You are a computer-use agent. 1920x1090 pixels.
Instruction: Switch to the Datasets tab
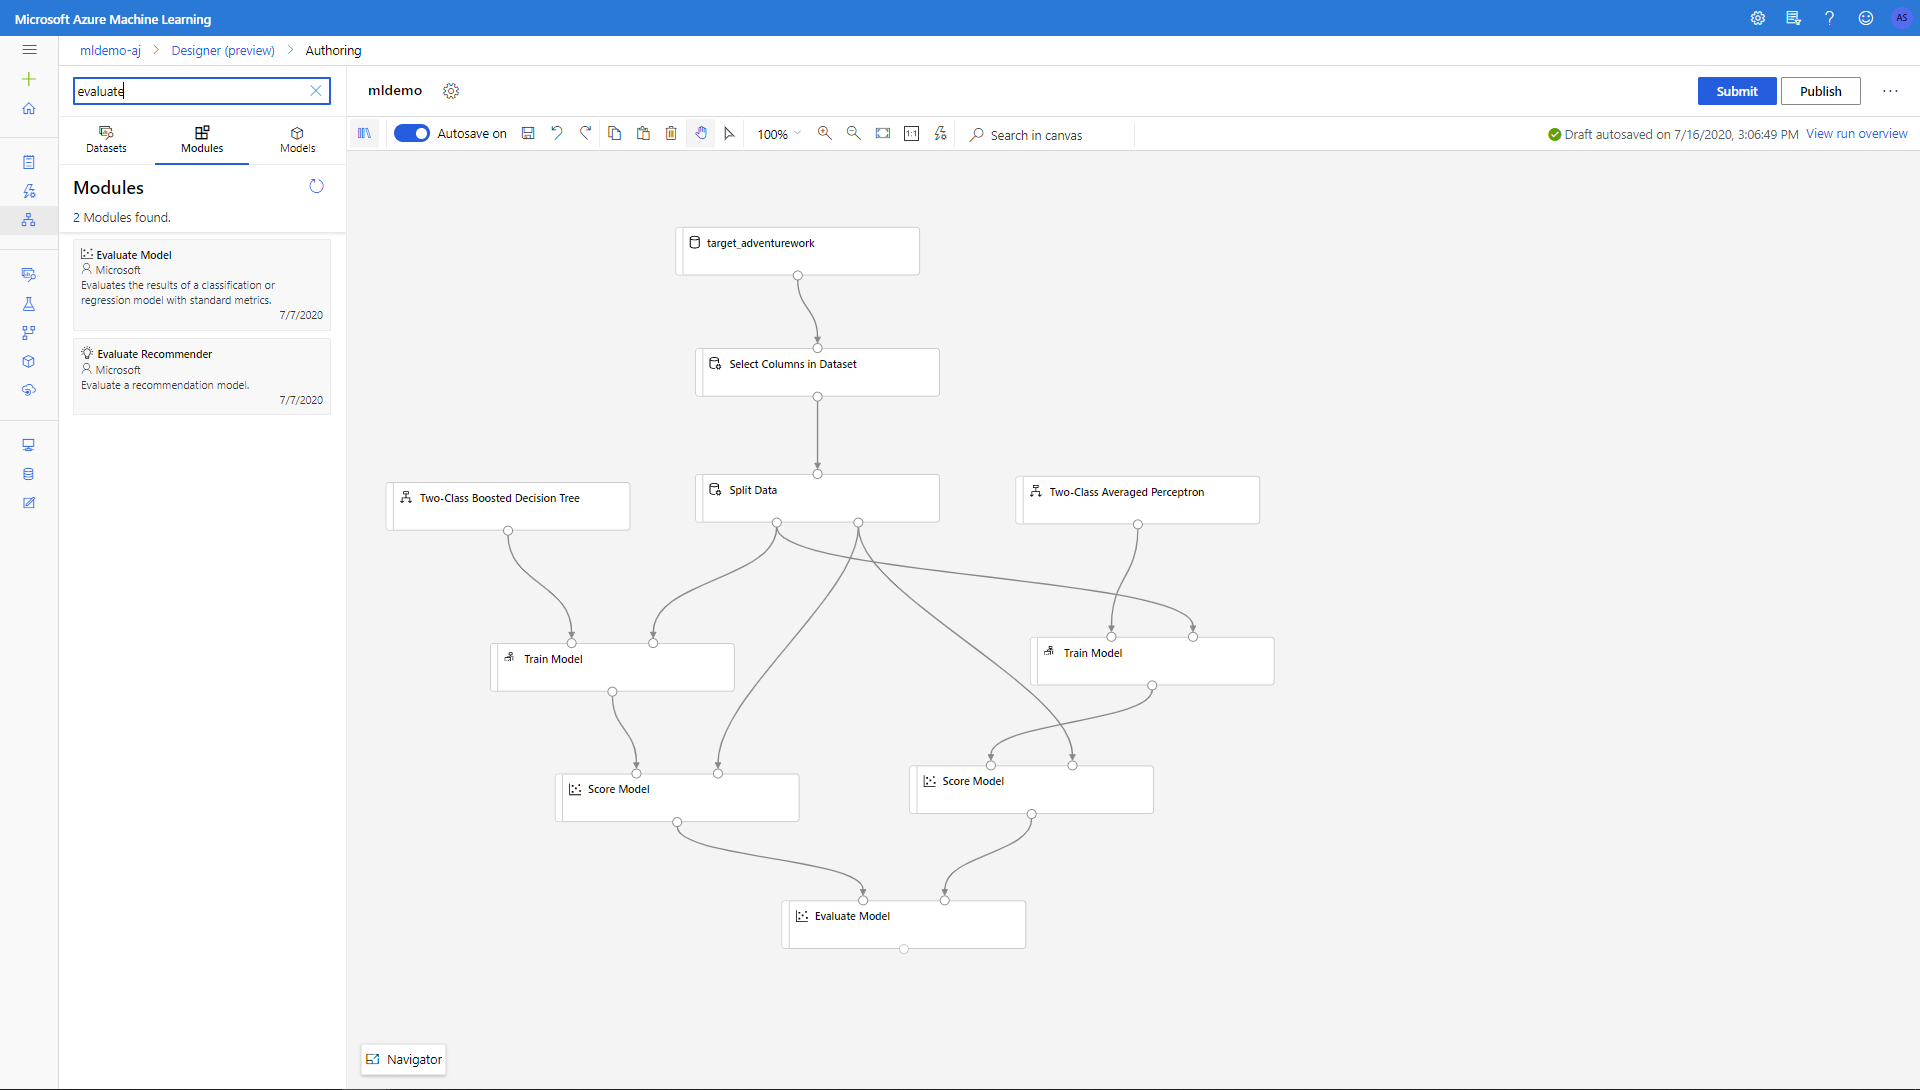point(106,139)
